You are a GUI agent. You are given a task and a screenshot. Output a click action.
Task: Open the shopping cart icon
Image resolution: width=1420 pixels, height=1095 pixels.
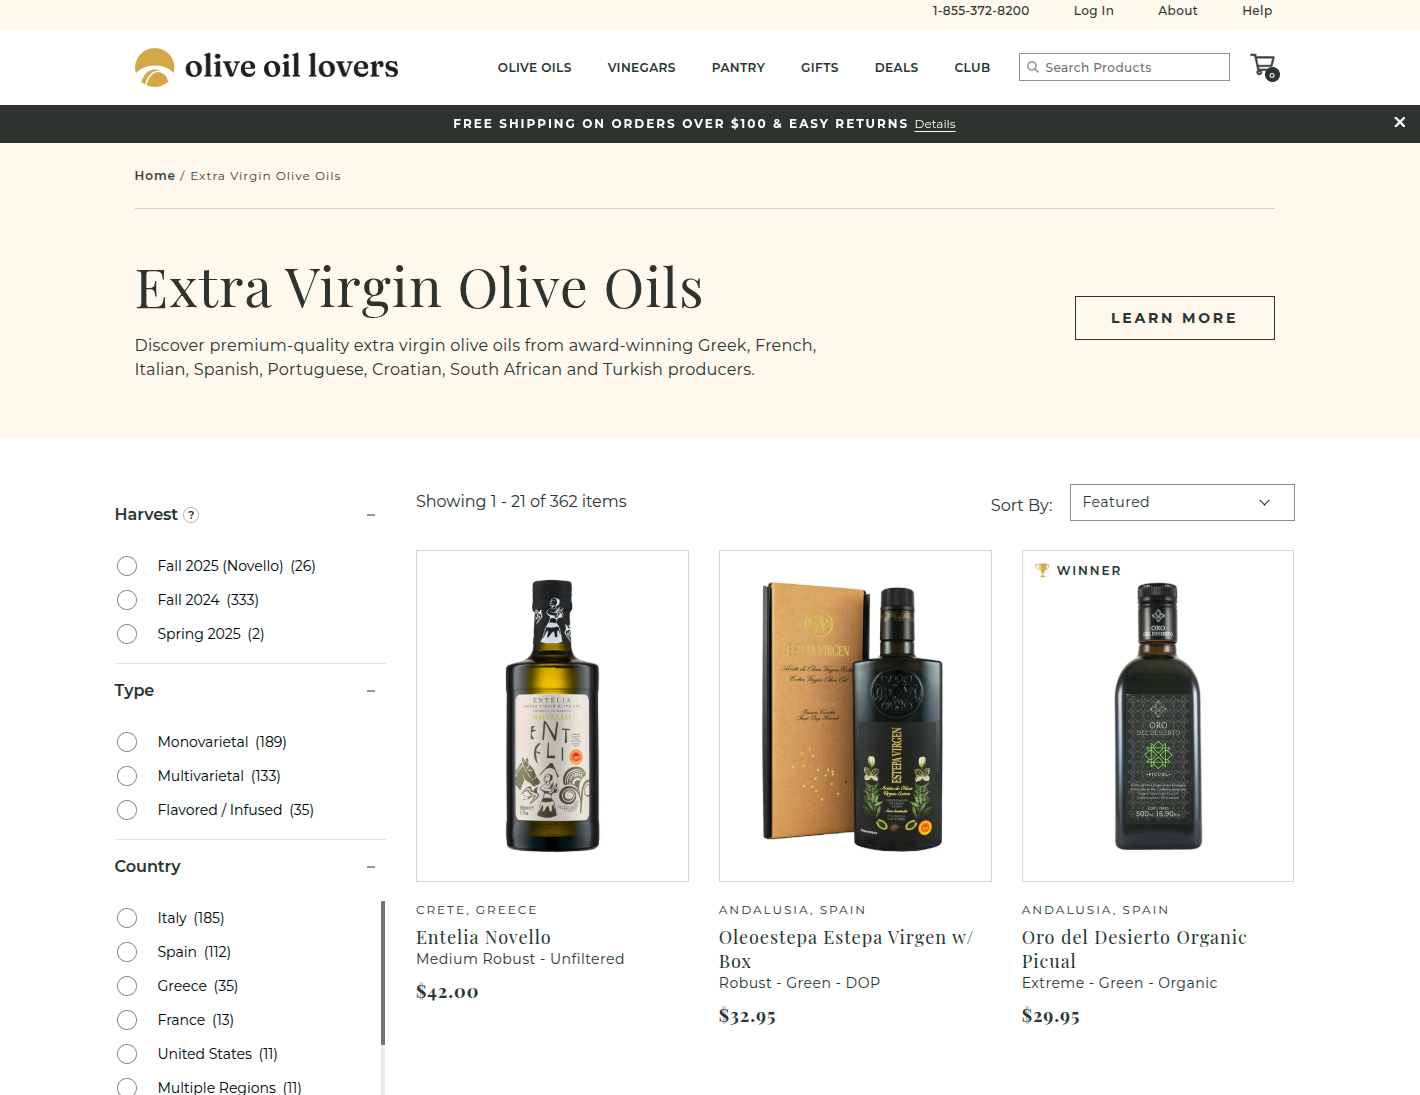click(x=1265, y=67)
